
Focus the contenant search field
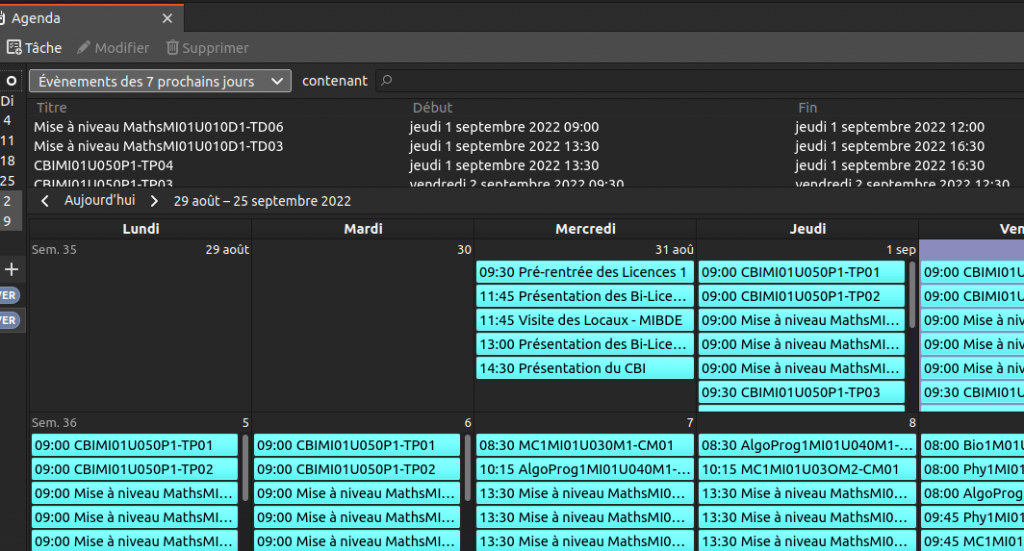pos(699,81)
